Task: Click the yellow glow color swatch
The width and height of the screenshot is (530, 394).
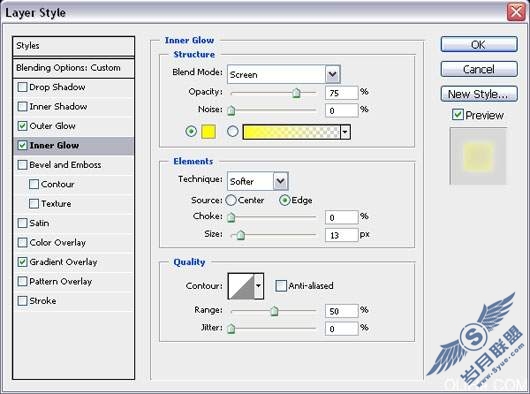Action: coord(208,131)
